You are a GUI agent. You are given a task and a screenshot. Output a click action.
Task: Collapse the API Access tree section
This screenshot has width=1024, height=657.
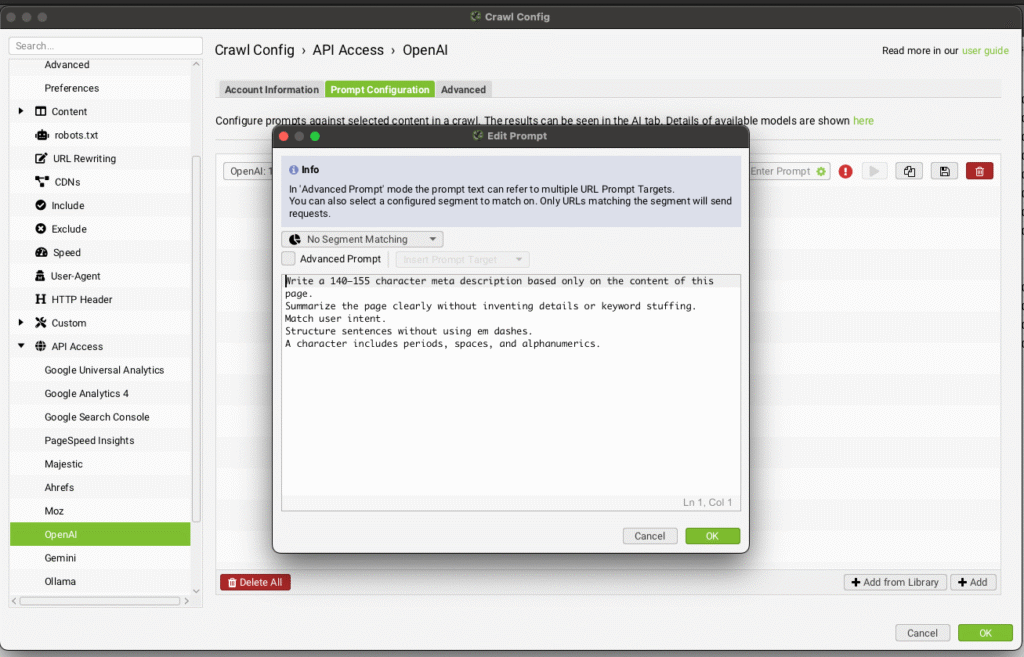tap(21, 346)
